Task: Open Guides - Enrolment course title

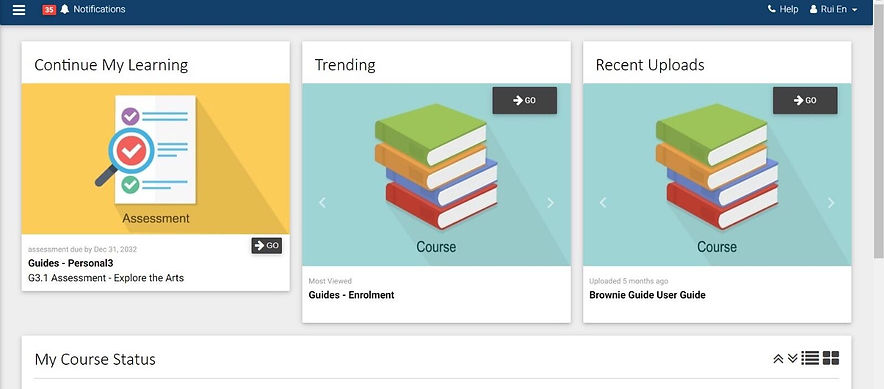Action: 351,295
